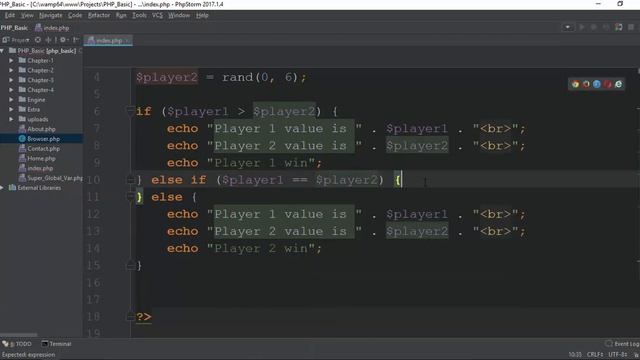Open Chrome browser preview icon
Screen dimensions: 640x360
[575, 84]
